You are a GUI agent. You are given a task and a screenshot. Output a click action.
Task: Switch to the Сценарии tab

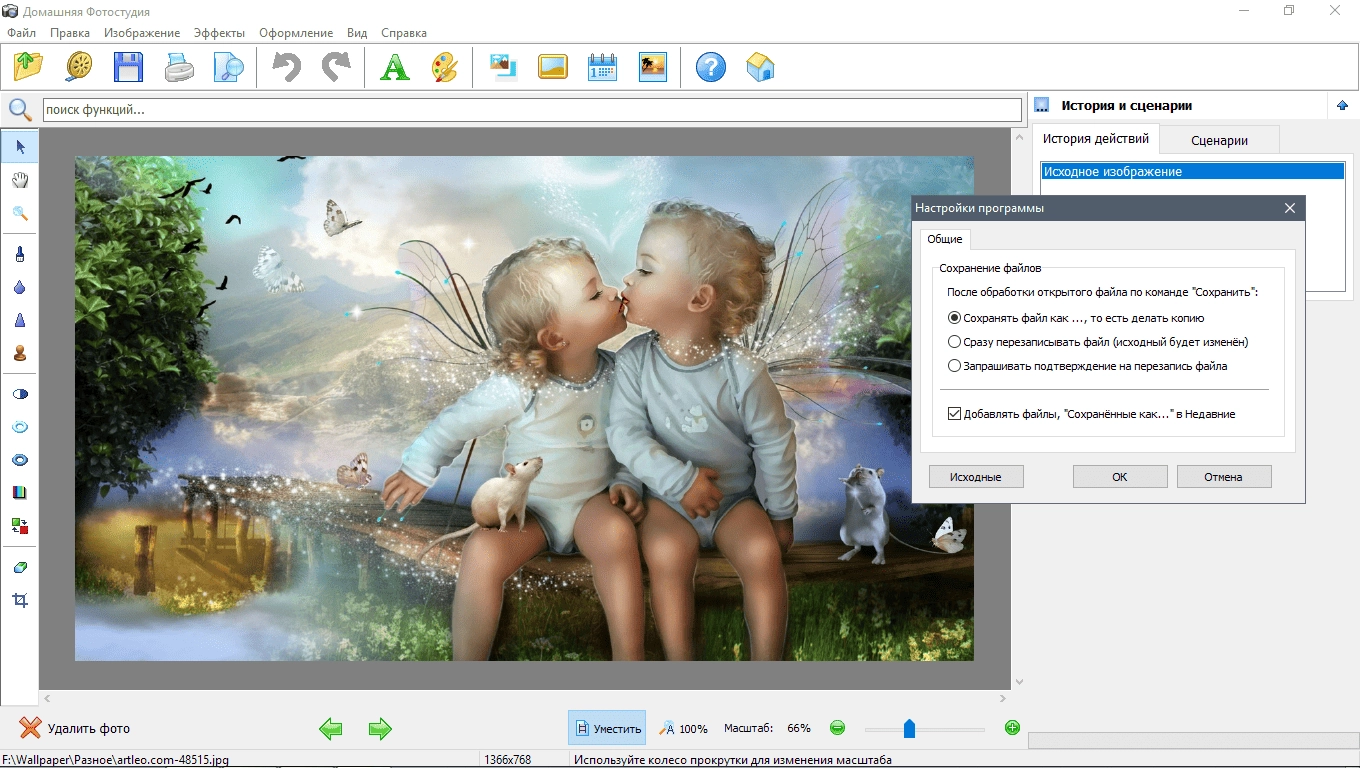click(1220, 140)
